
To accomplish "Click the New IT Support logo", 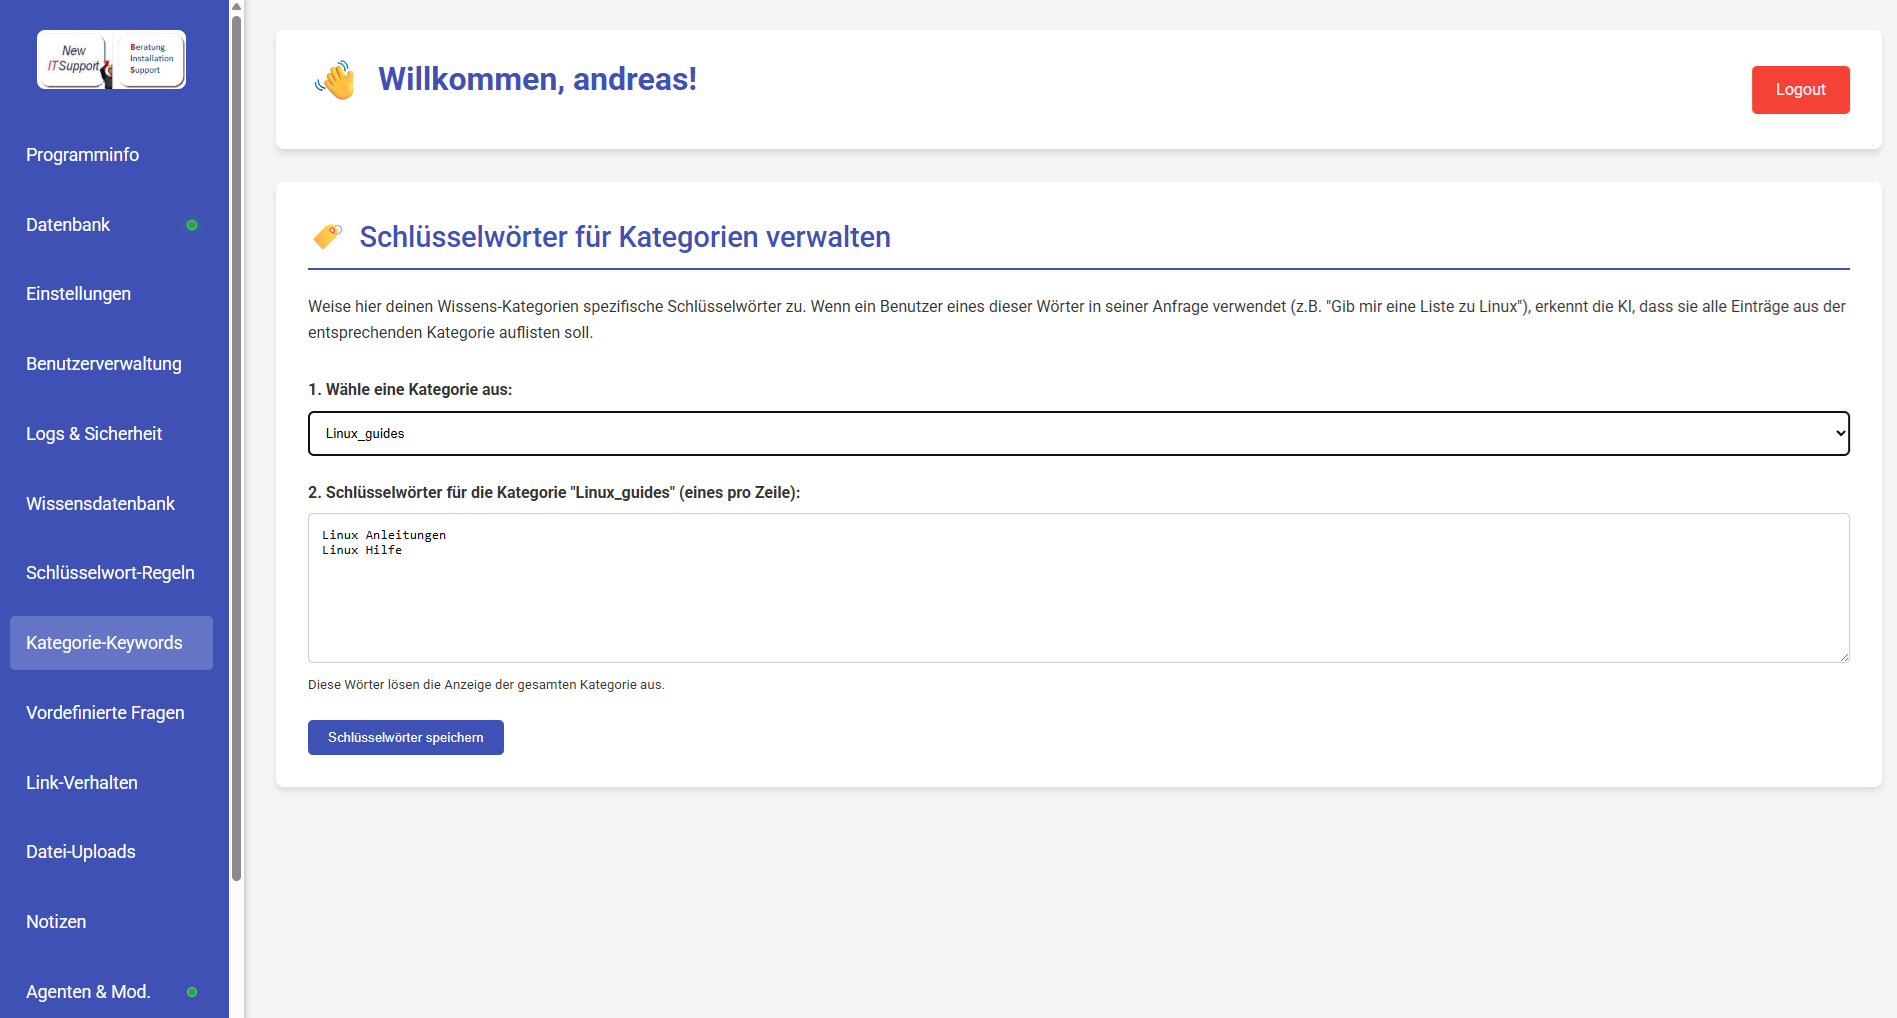I will (x=111, y=60).
